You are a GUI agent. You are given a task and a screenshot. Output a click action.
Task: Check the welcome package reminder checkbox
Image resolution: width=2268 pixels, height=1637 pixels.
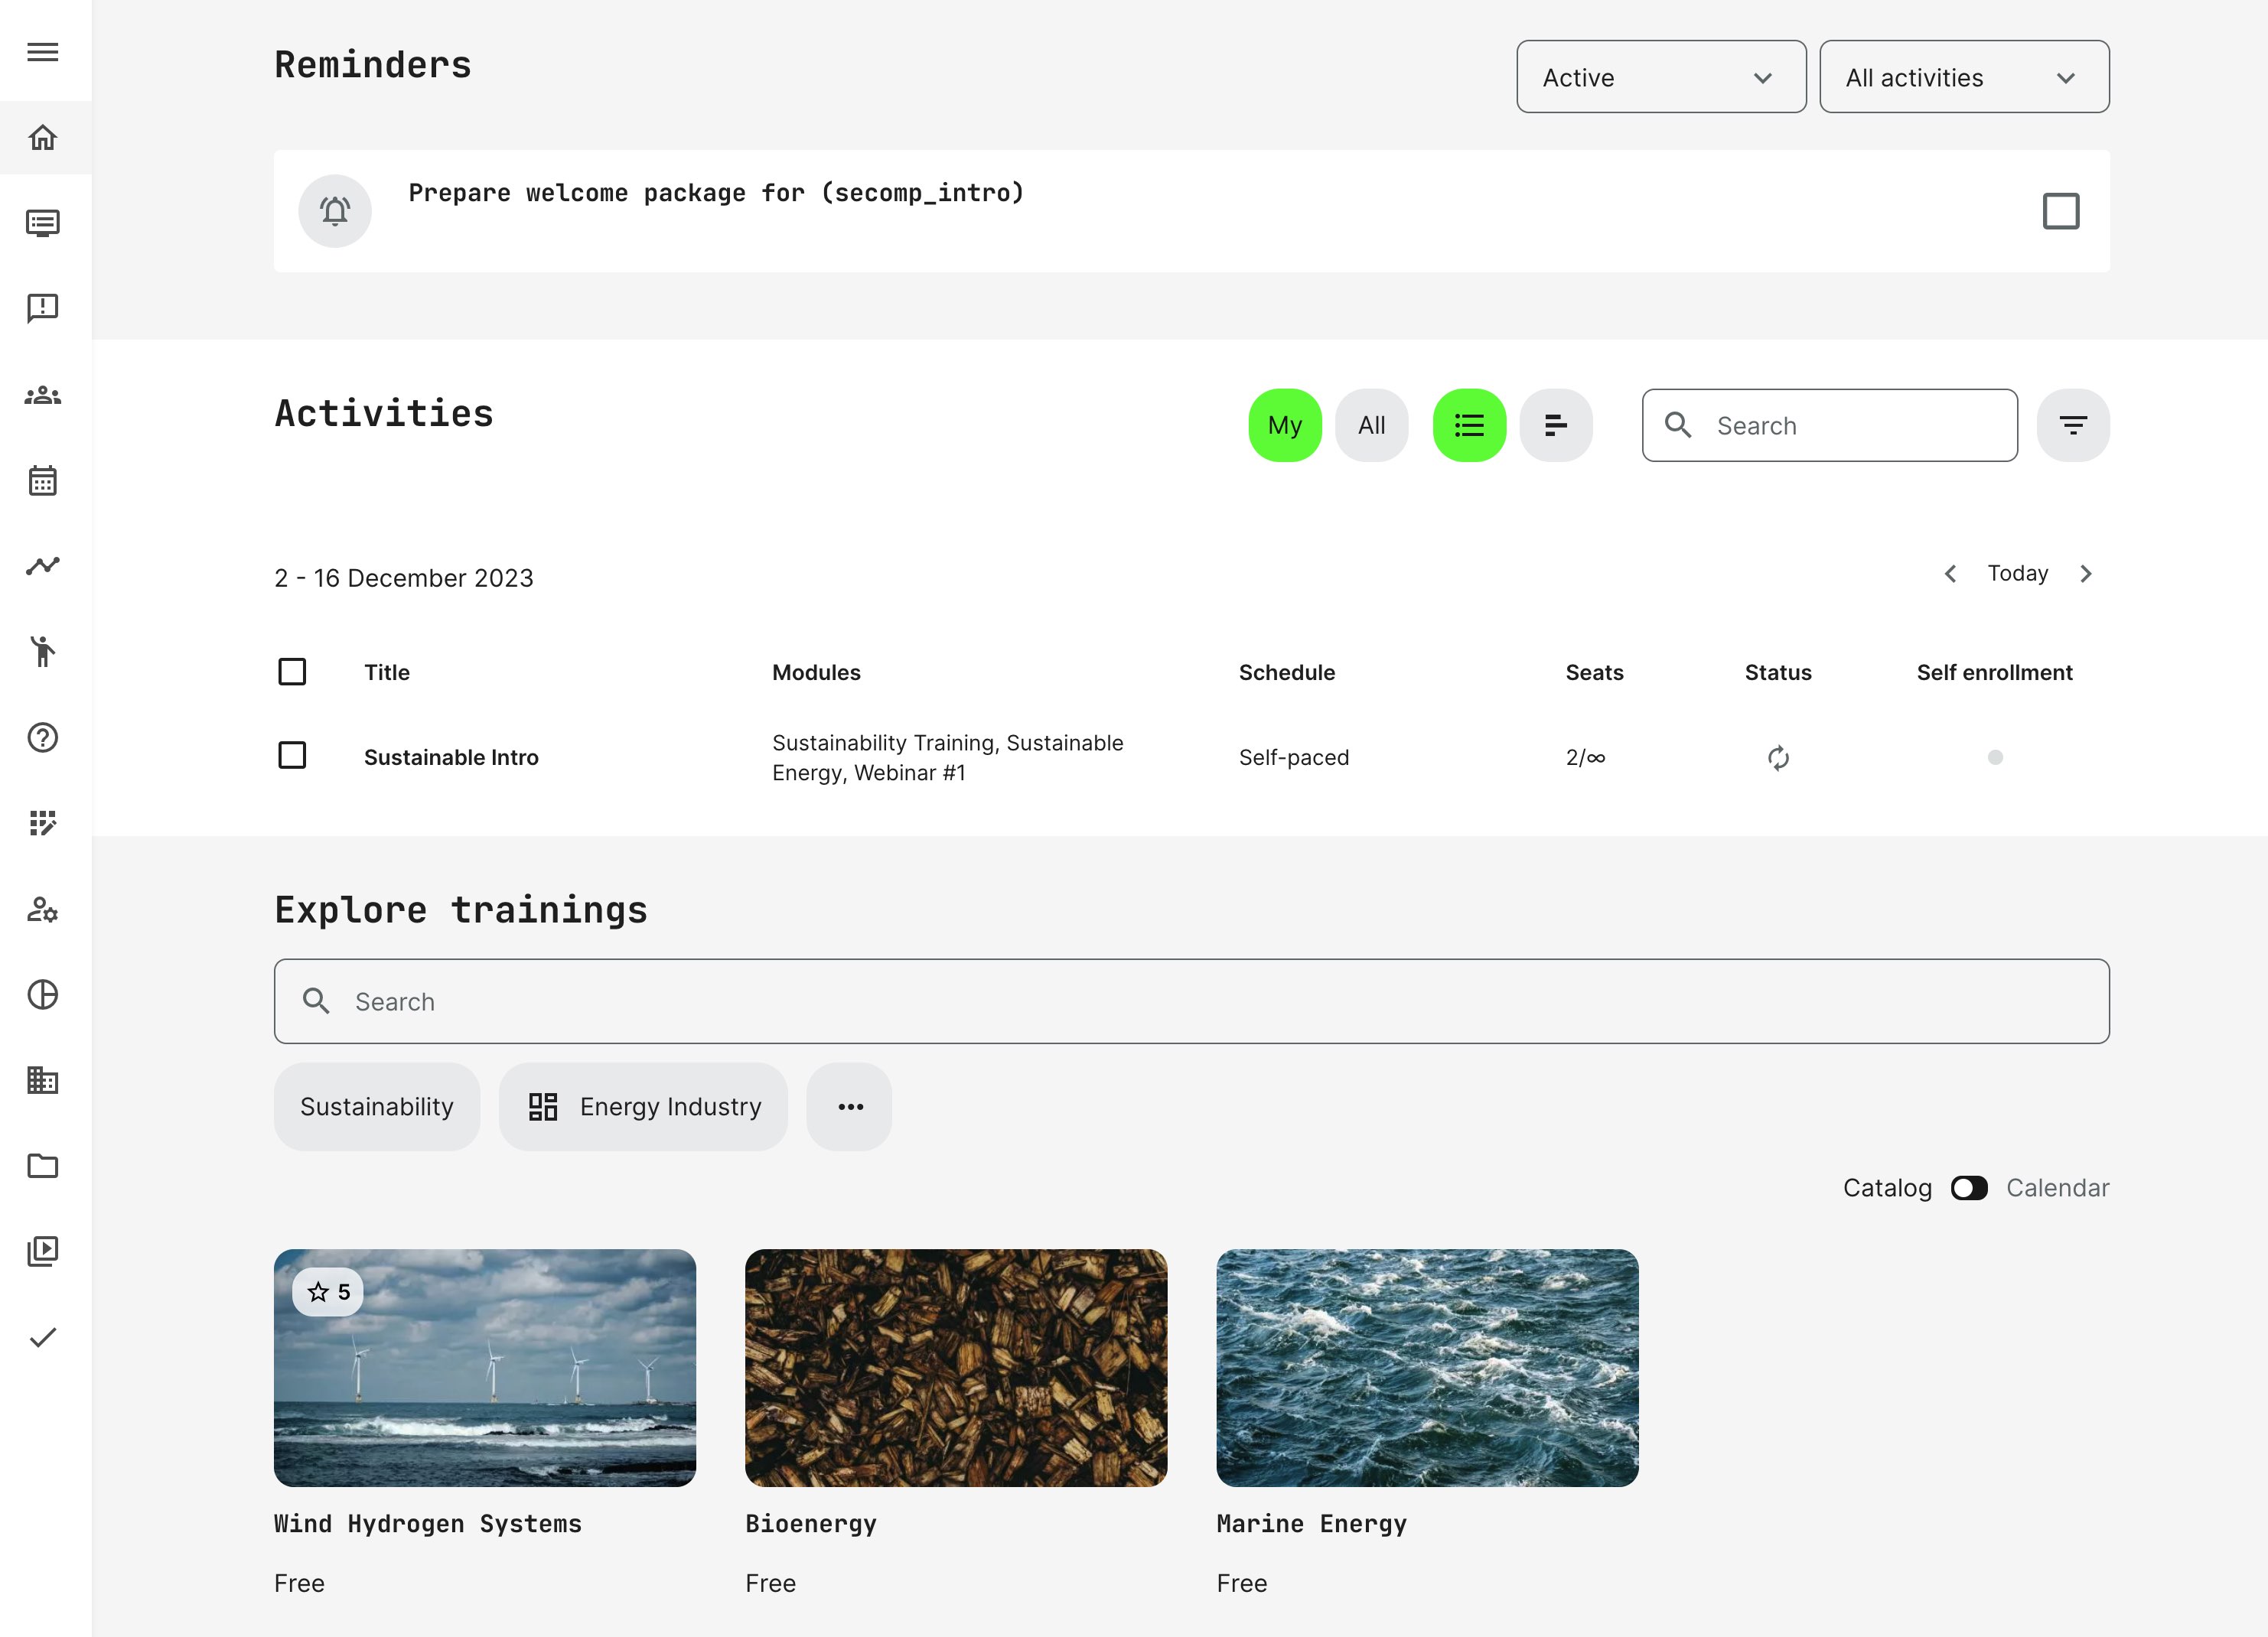pos(2060,211)
